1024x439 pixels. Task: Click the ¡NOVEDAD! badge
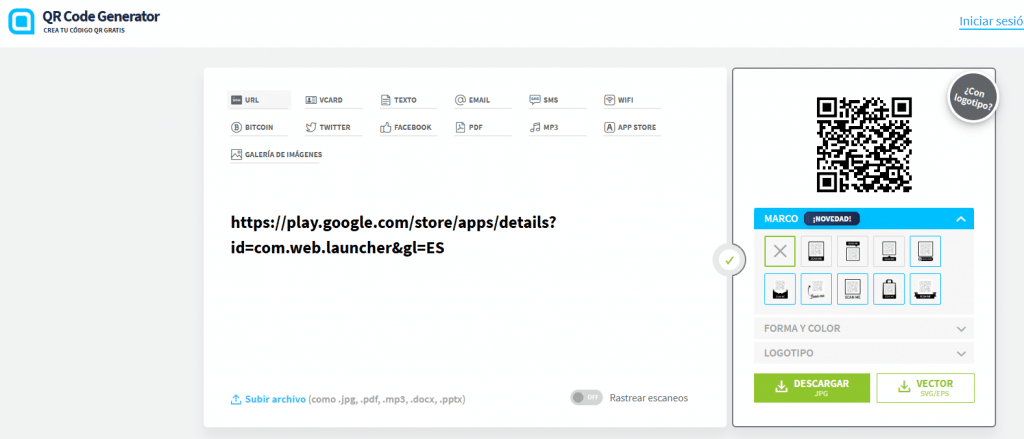(832, 219)
